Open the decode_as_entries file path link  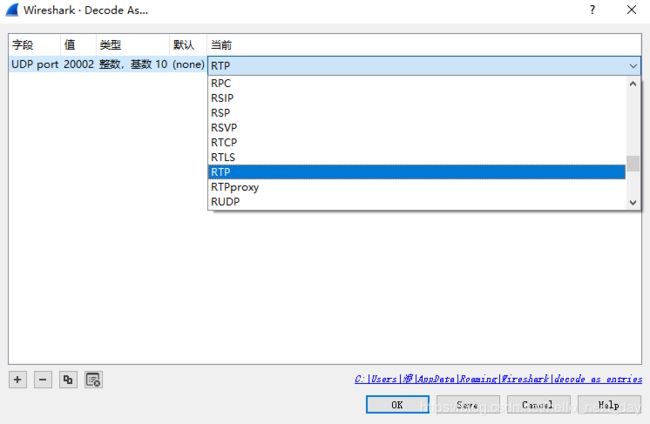pyautogui.click(x=498, y=378)
